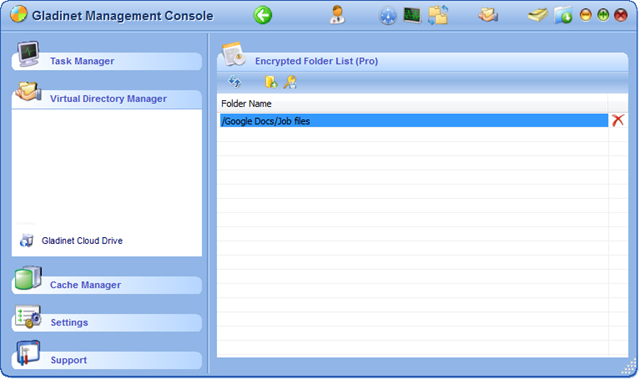Click the Virtual Directory Manager folder icon
The height and width of the screenshot is (380, 640).
click(x=28, y=91)
